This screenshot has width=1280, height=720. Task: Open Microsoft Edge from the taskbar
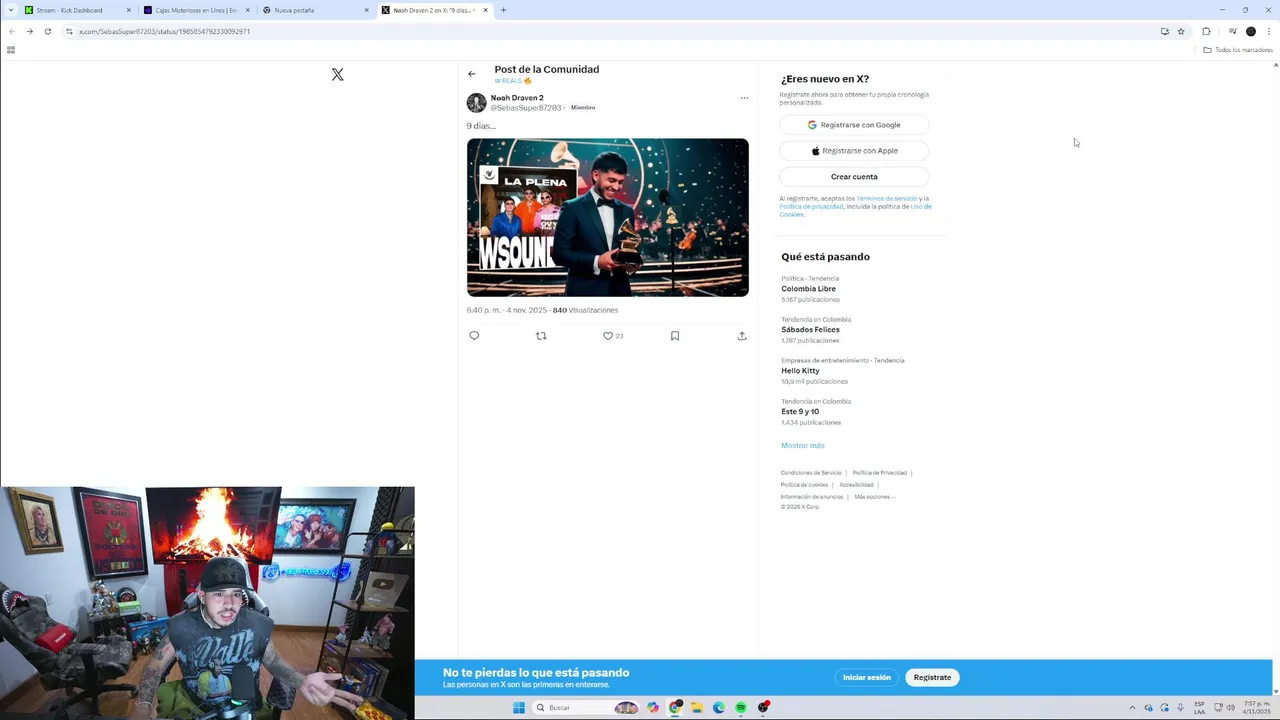pos(719,708)
